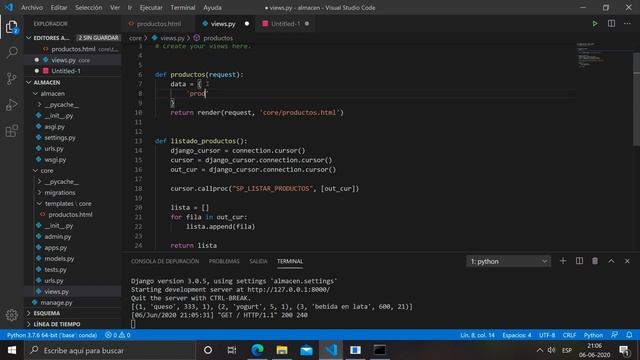This screenshot has width=640, height=360.
Task: Show the PROBLEMAS panel tab
Action: click(x=224, y=261)
